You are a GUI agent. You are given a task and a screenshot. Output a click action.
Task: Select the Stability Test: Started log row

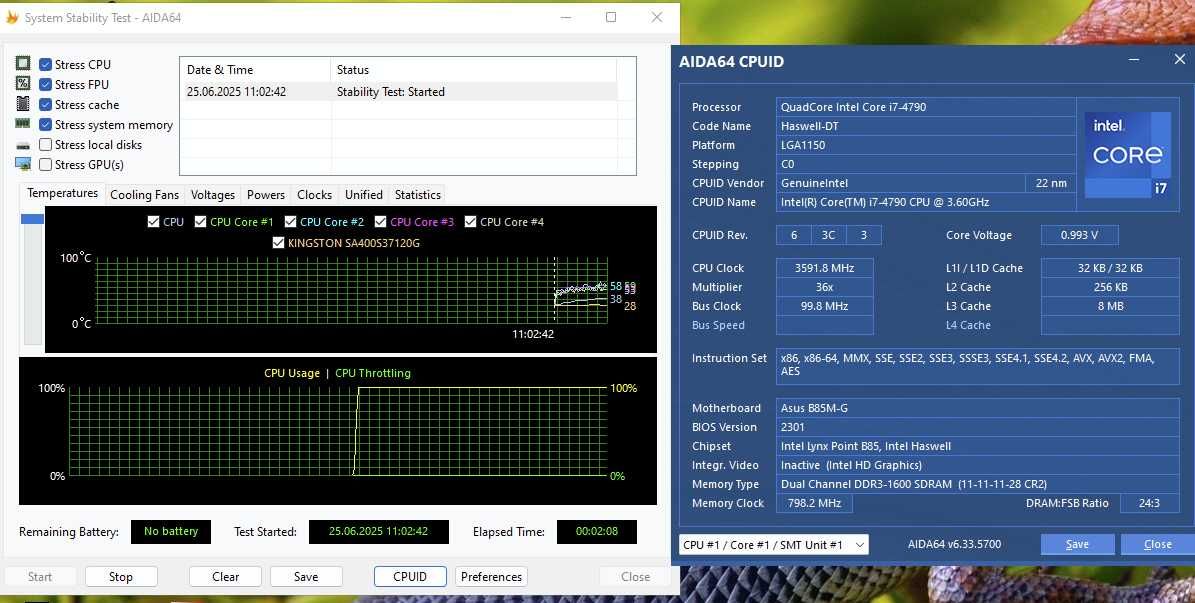pos(398,91)
